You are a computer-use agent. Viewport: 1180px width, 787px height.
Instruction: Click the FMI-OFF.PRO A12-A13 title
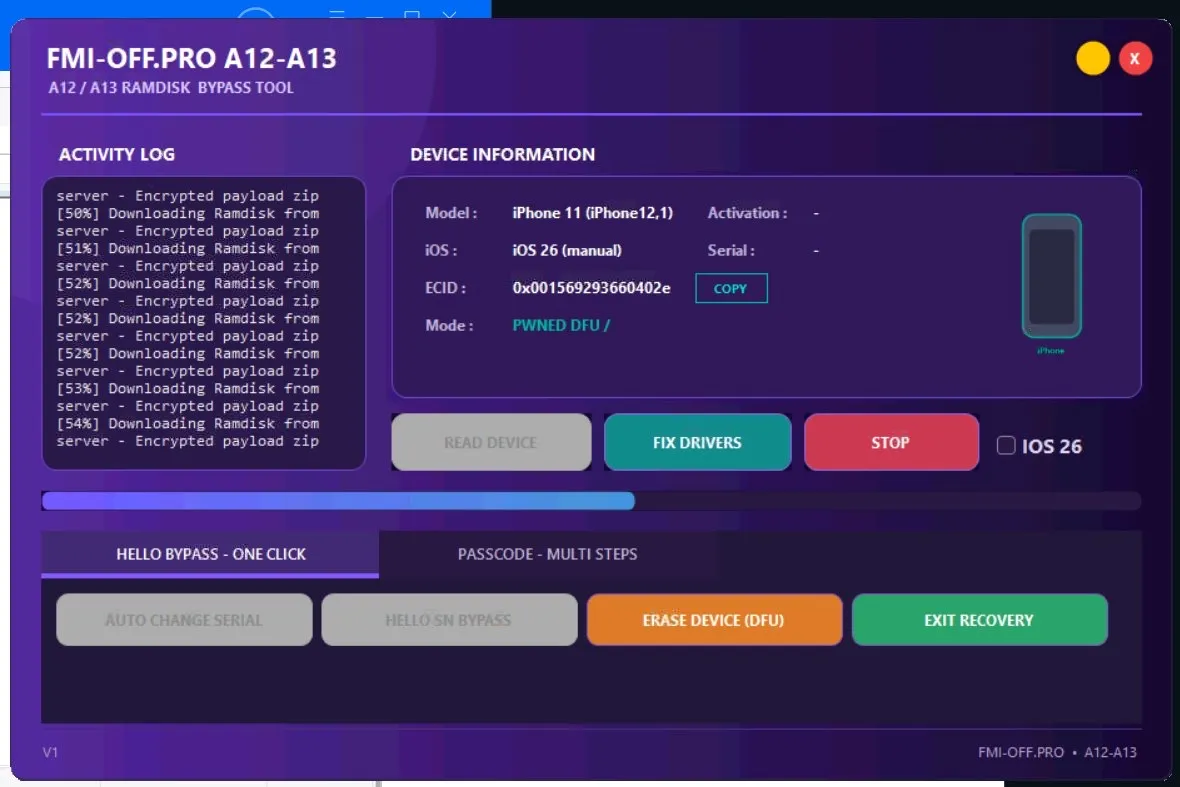192,59
